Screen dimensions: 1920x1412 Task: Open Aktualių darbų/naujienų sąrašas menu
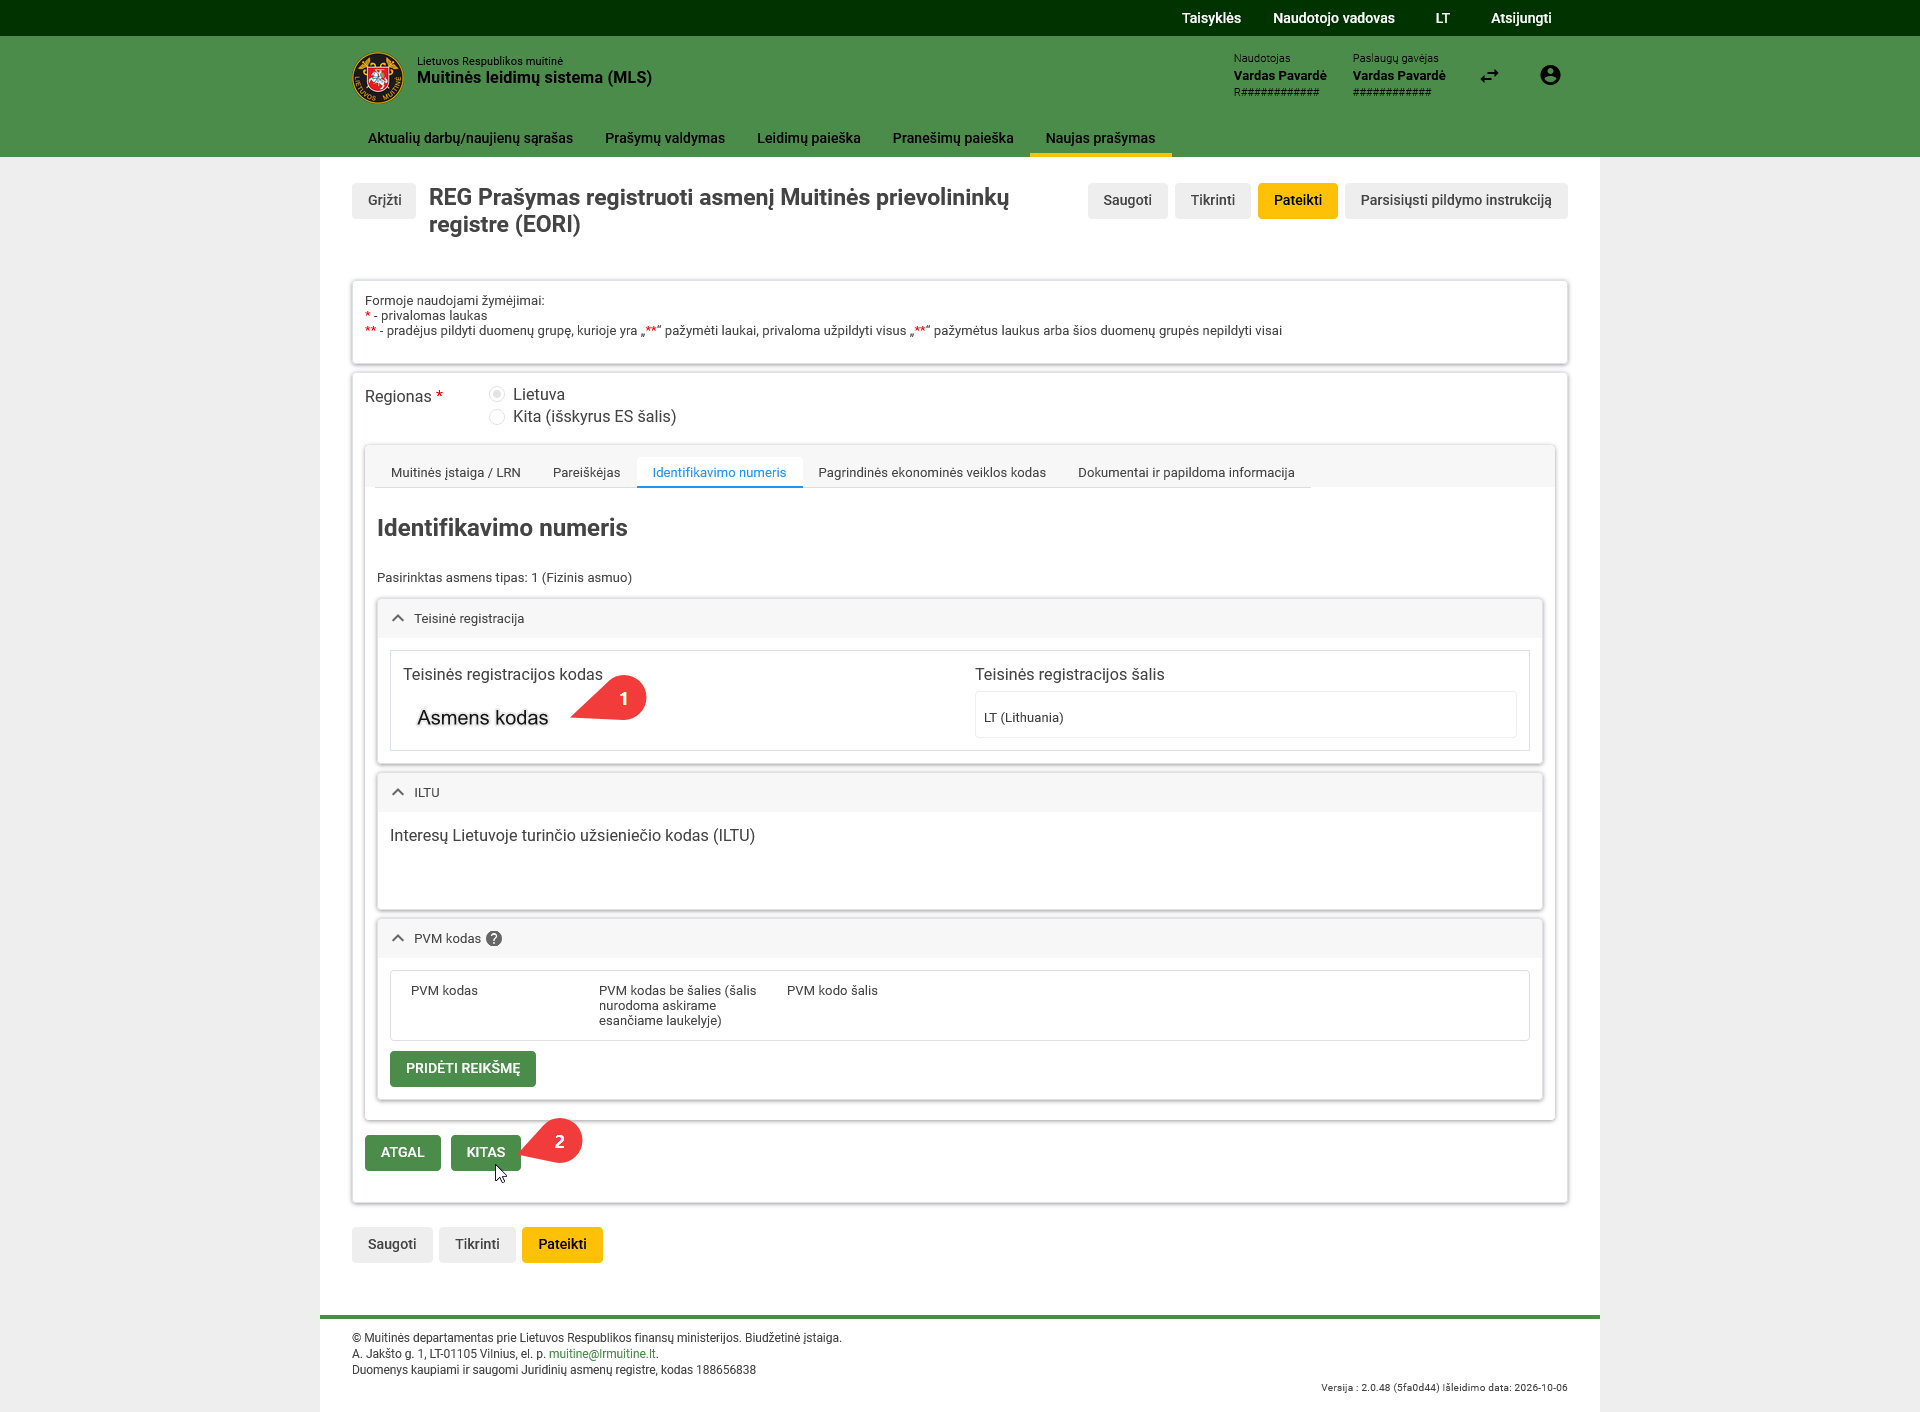tap(470, 138)
